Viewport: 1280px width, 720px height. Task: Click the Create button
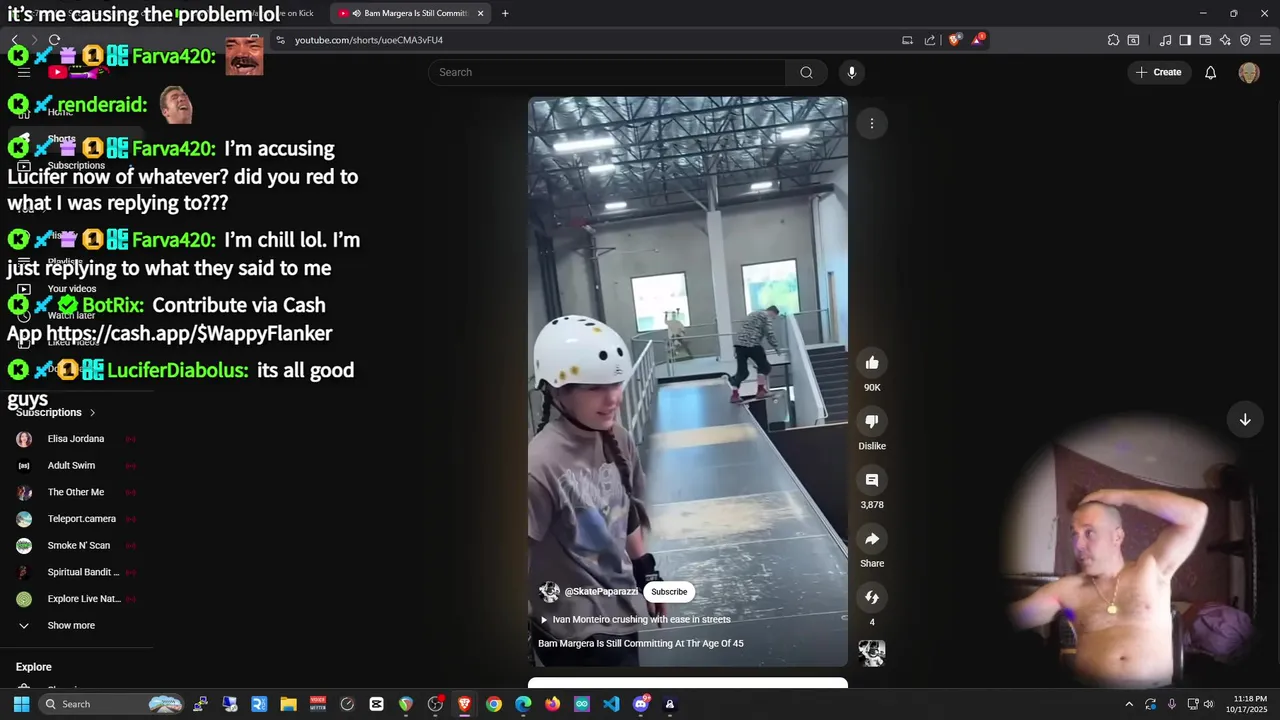1159,72
